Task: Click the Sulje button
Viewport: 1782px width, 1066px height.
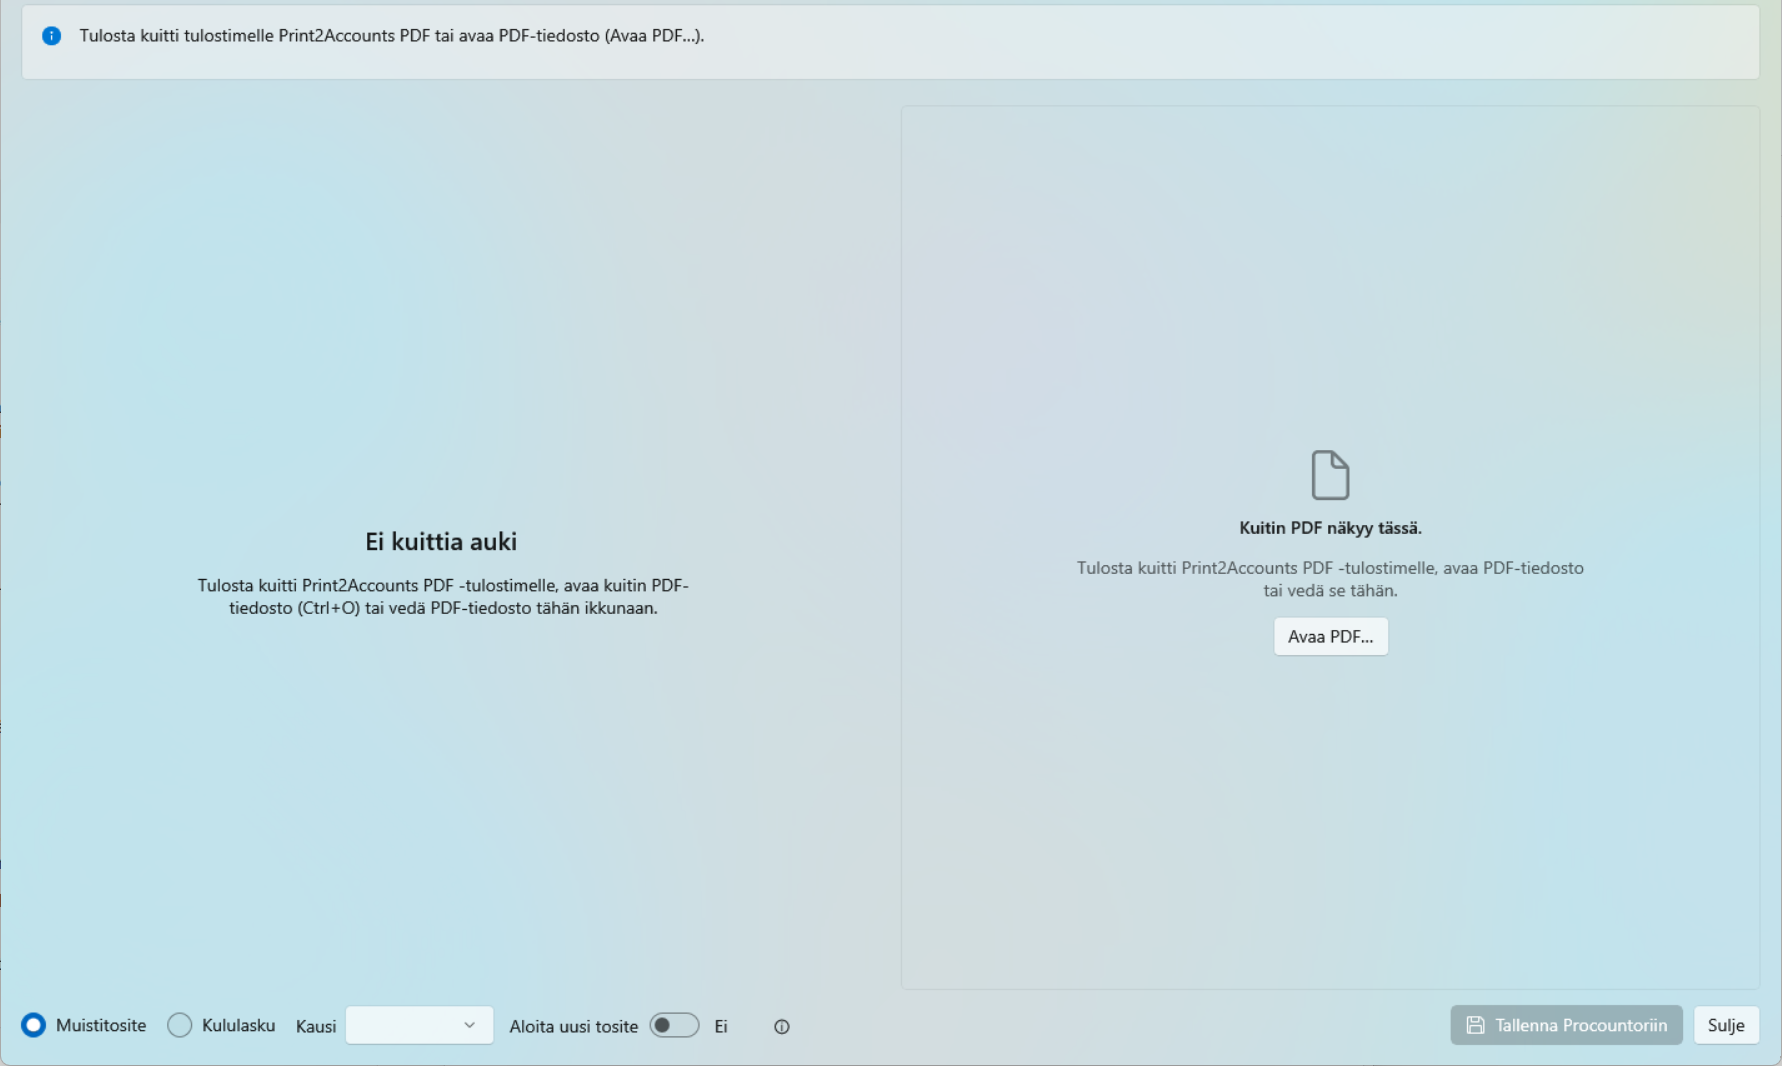Action: tap(1726, 1025)
